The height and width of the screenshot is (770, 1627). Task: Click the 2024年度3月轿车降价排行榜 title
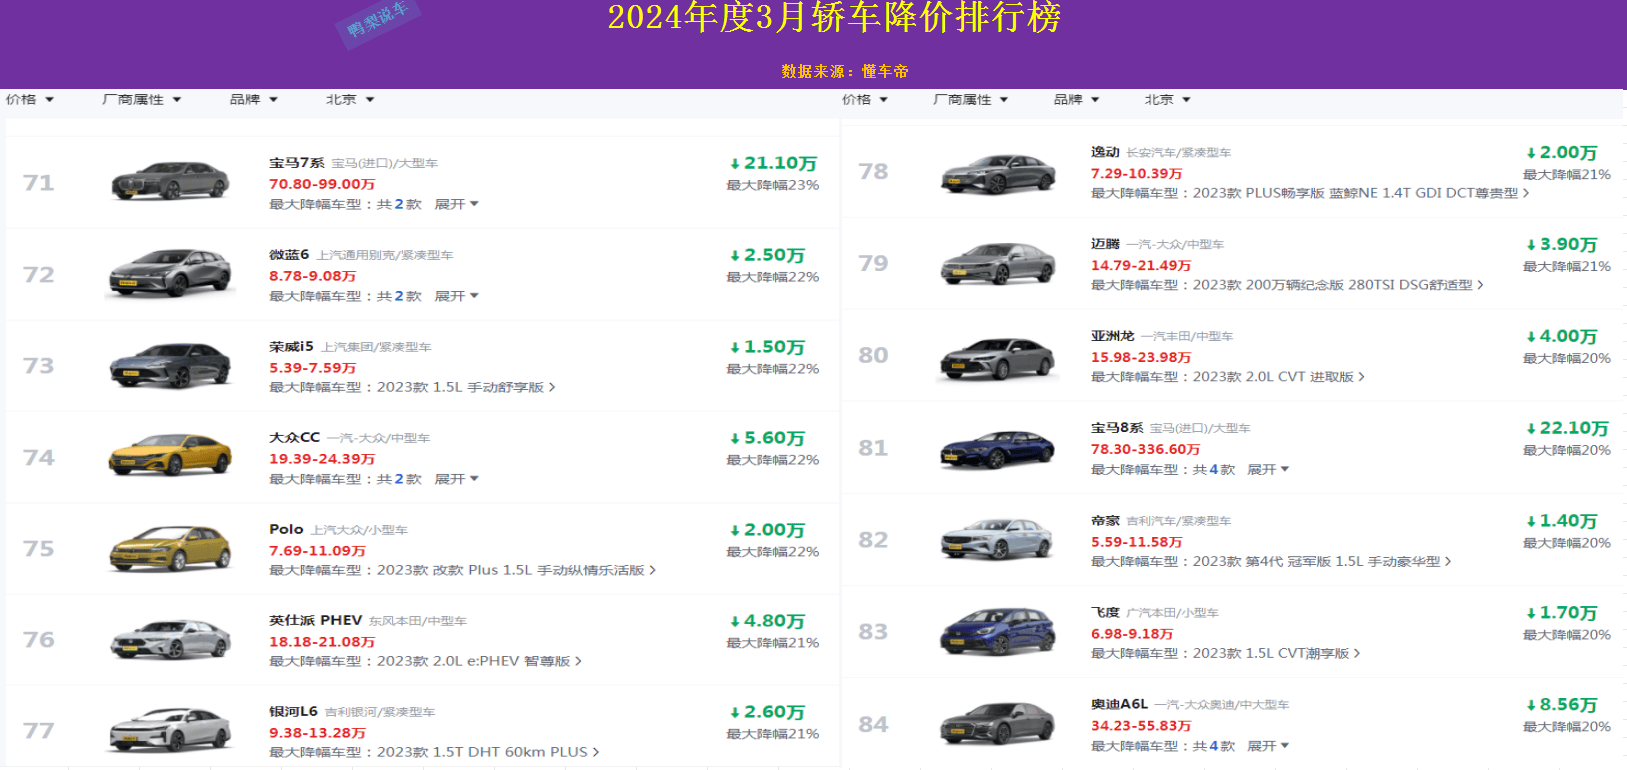(834, 17)
